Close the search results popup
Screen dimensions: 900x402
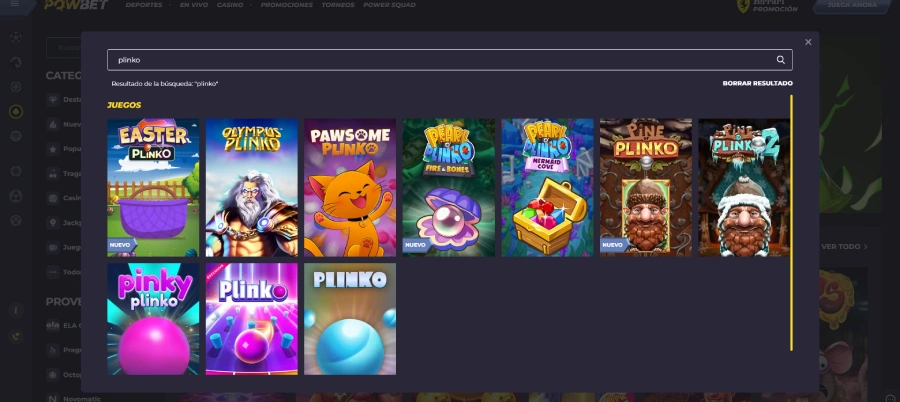click(808, 42)
